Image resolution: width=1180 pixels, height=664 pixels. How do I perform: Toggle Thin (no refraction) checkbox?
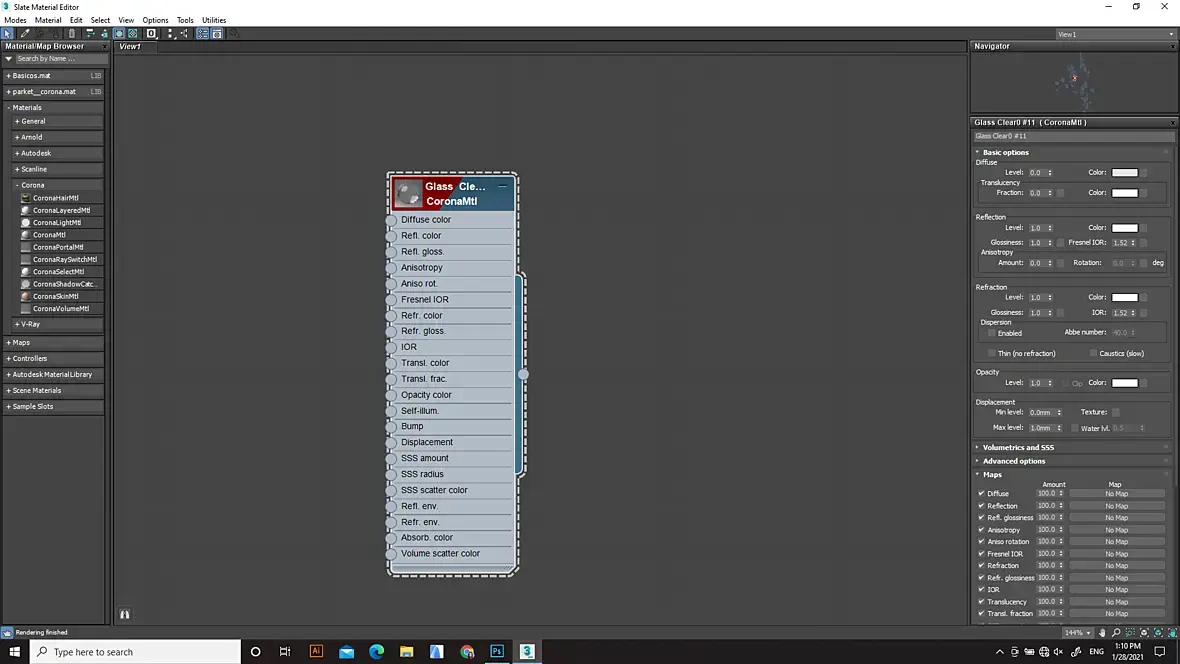(x=992, y=354)
